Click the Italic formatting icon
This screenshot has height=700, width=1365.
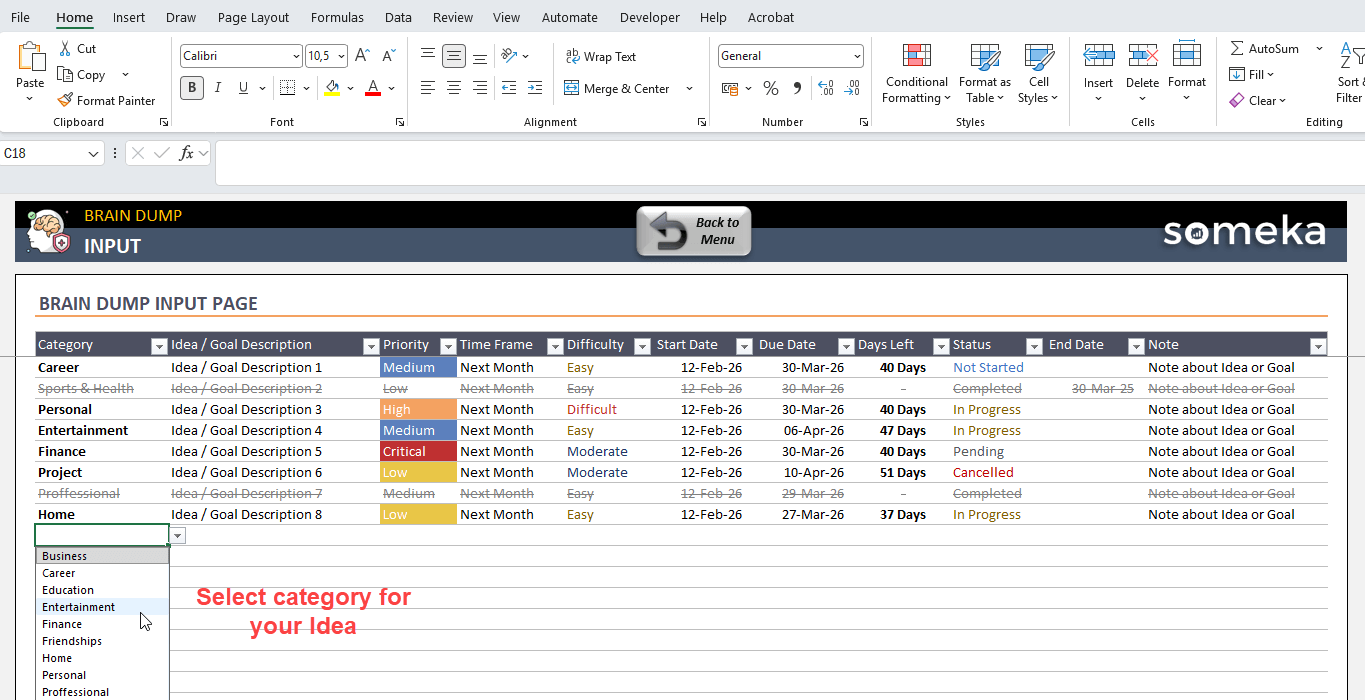217,88
